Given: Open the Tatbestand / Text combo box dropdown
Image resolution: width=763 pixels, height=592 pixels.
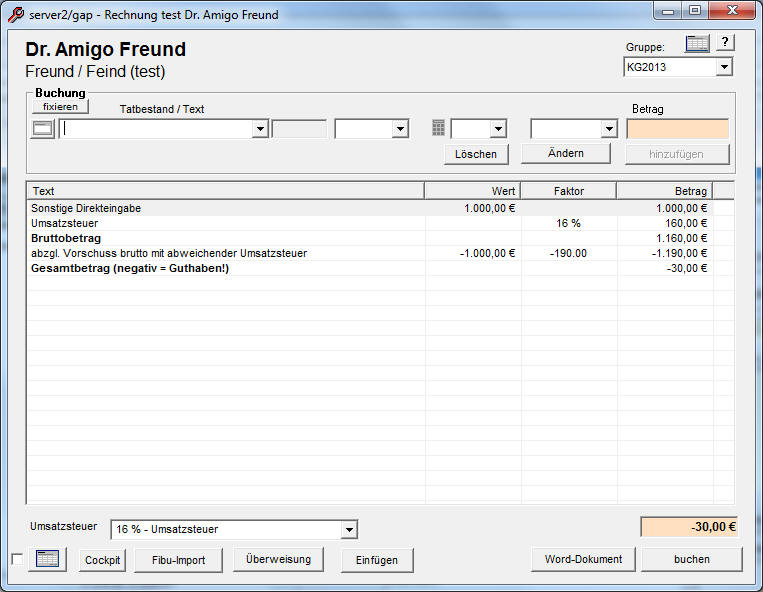Looking at the screenshot, I should tap(260, 129).
